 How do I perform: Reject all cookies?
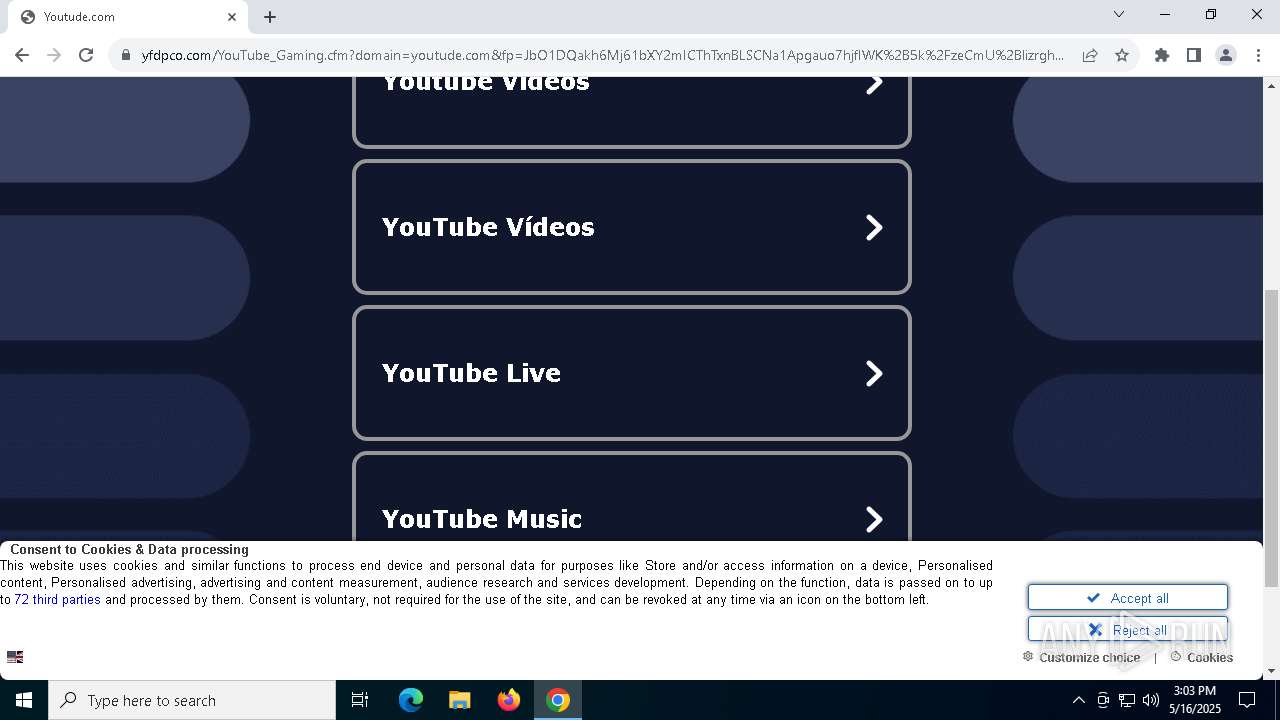[x=1128, y=629]
